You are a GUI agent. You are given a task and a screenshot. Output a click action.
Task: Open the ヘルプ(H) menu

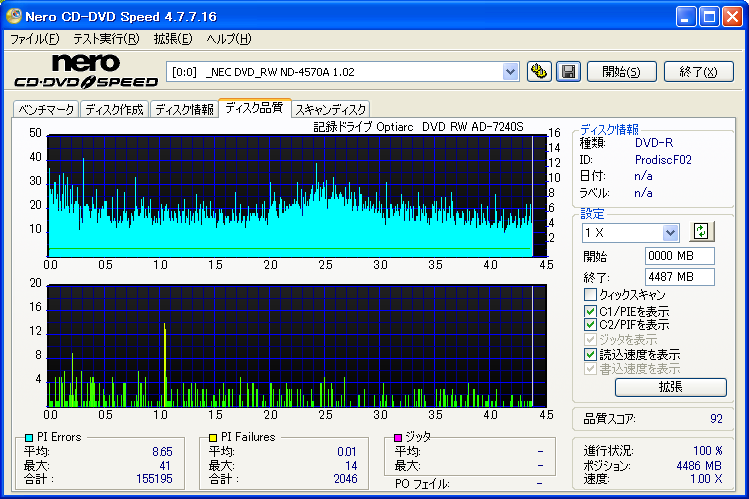point(228,39)
